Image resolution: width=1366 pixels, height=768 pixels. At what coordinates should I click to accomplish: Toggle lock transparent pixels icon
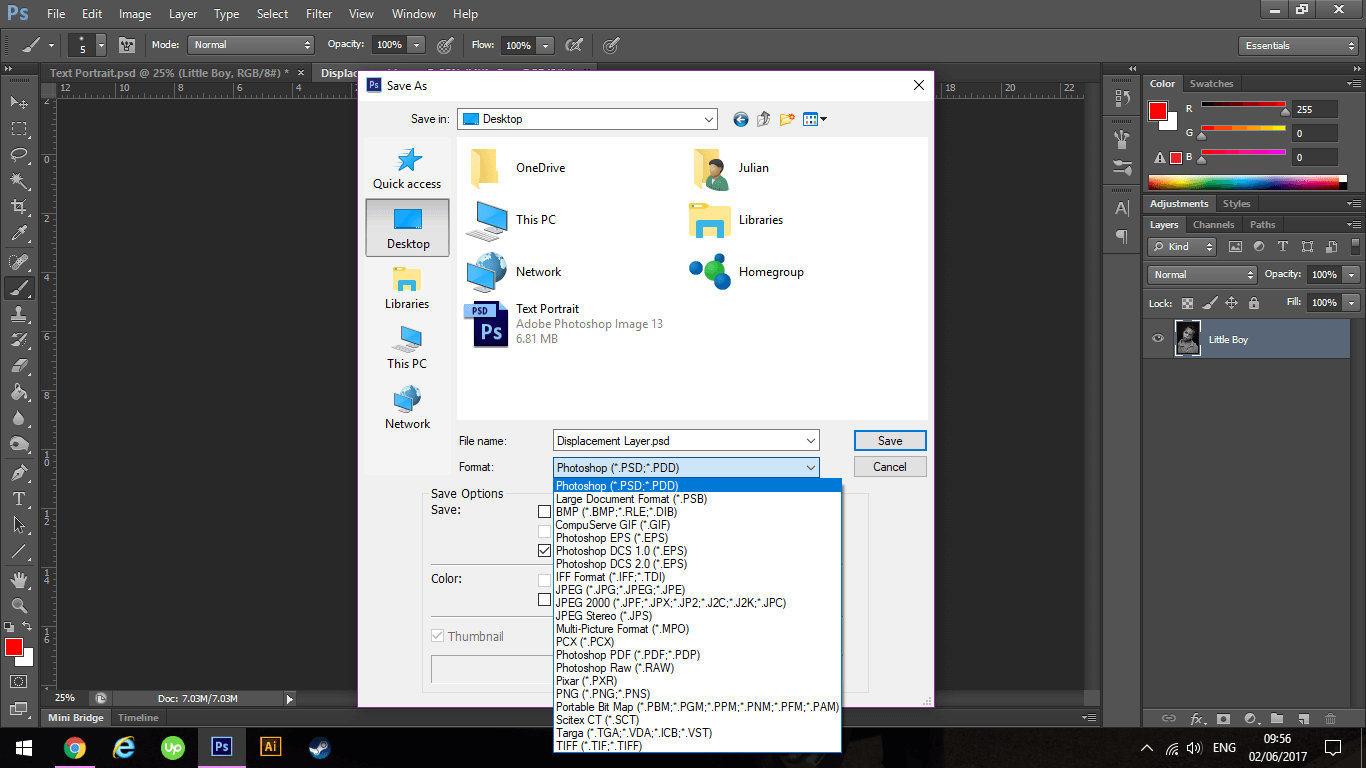[x=1187, y=303]
